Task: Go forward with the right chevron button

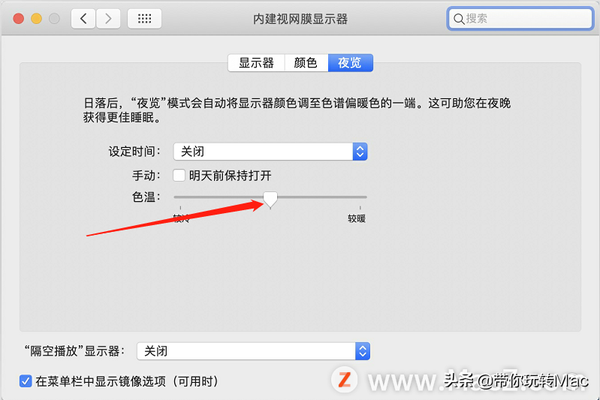Action: pyautogui.click(x=108, y=18)
